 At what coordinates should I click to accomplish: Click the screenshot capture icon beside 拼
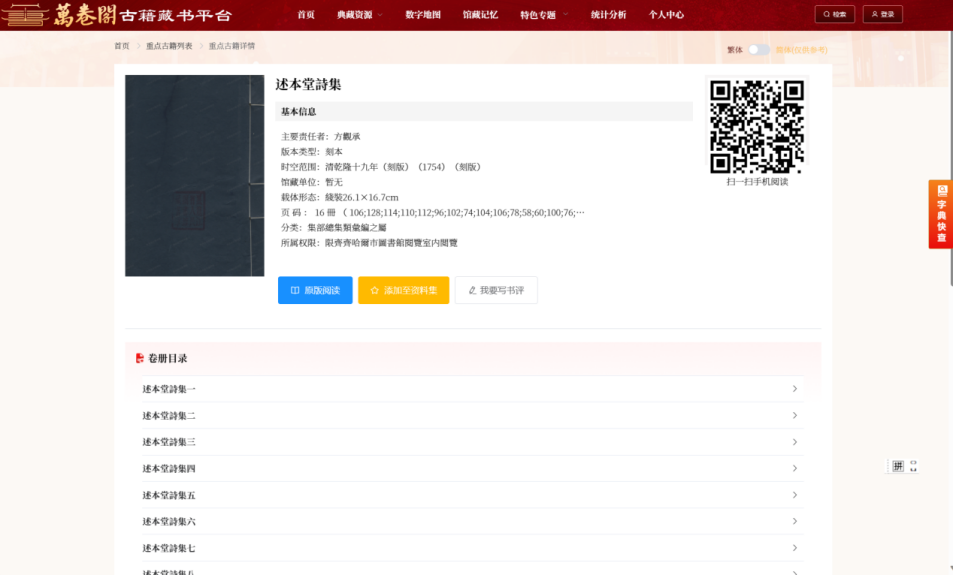pos(913,466)
